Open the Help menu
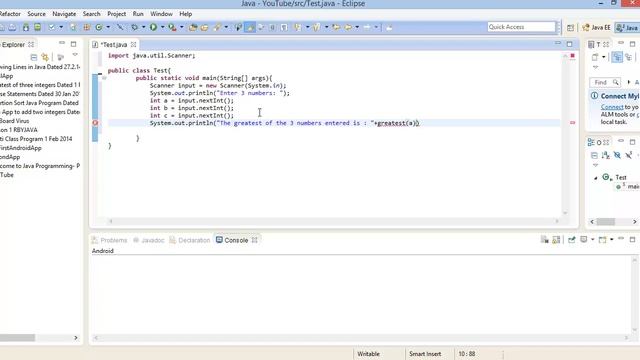Viewport: 640px width, 360px height. (x=185, y=14)
